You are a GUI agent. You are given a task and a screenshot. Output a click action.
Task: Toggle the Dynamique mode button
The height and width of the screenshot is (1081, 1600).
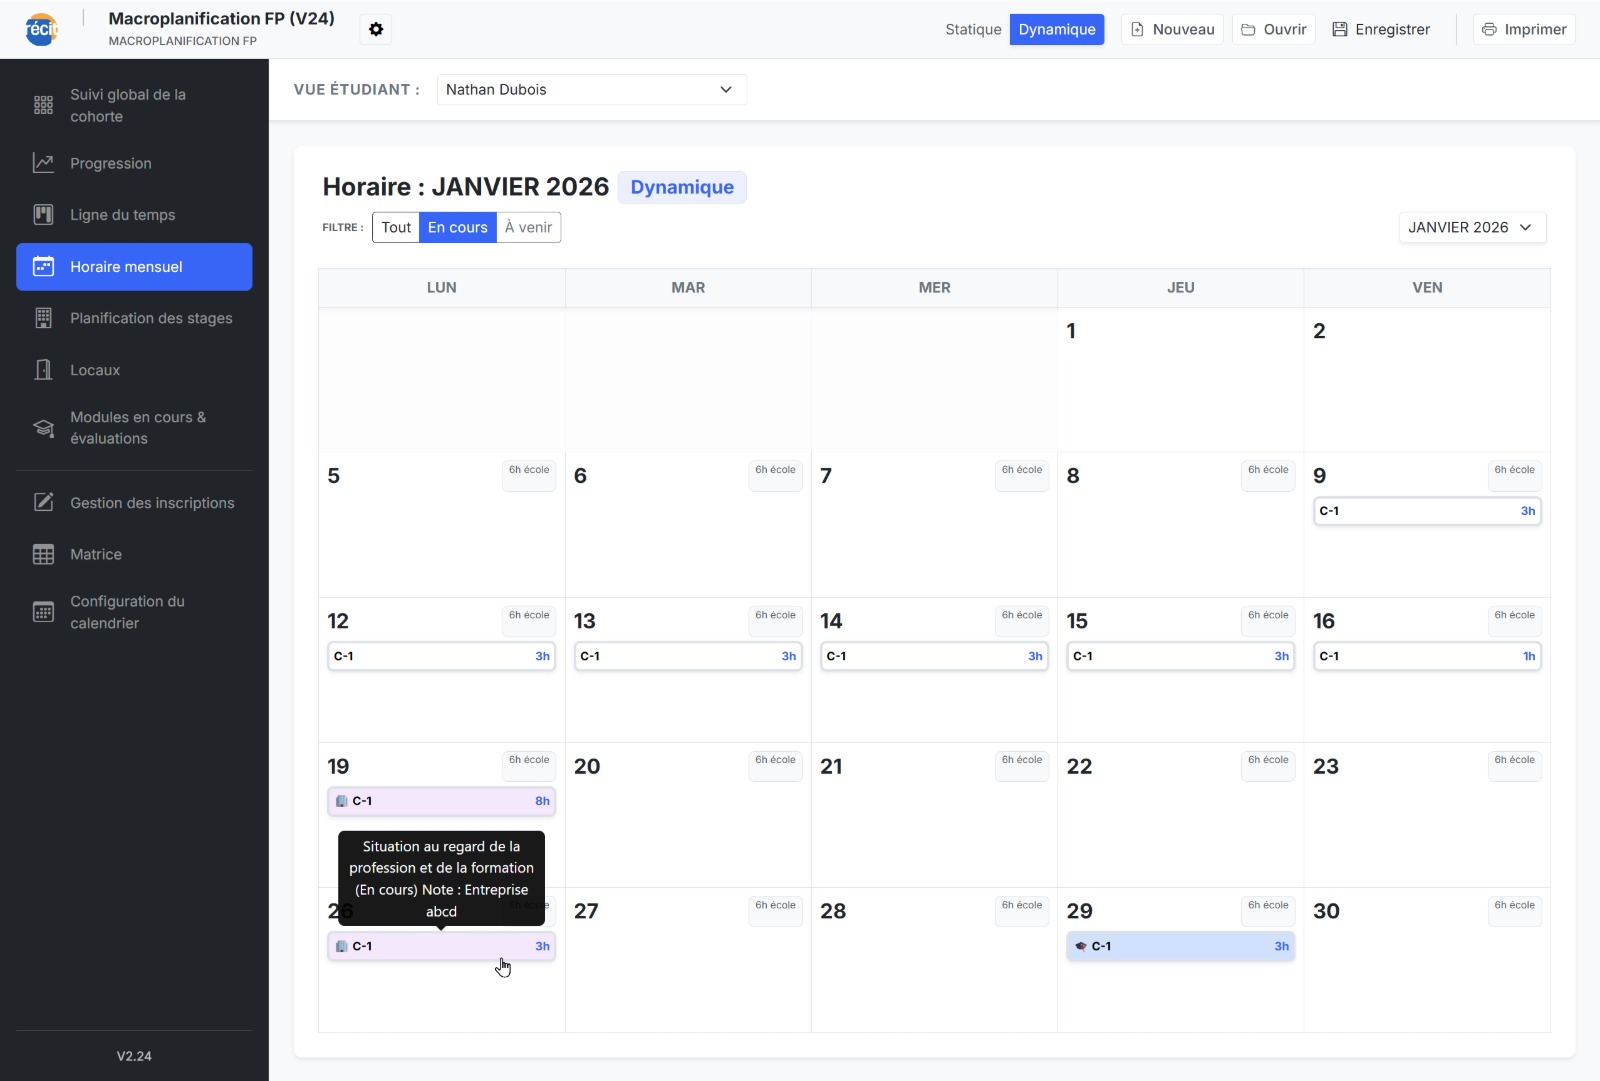pos(1056,30)
